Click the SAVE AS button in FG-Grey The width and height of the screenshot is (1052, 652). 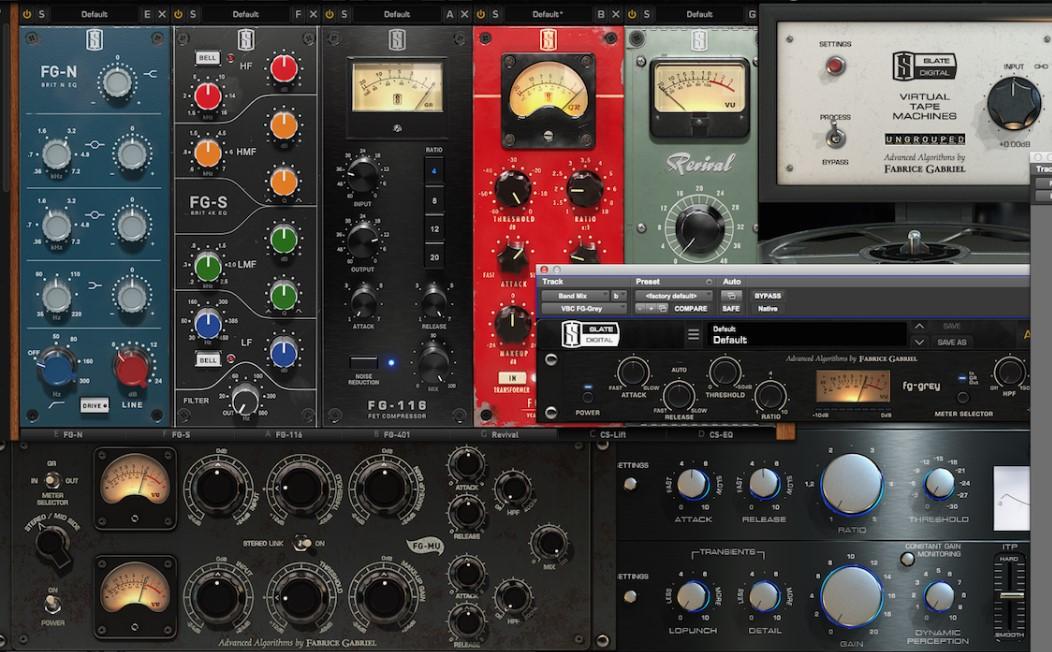click(951, 342)
